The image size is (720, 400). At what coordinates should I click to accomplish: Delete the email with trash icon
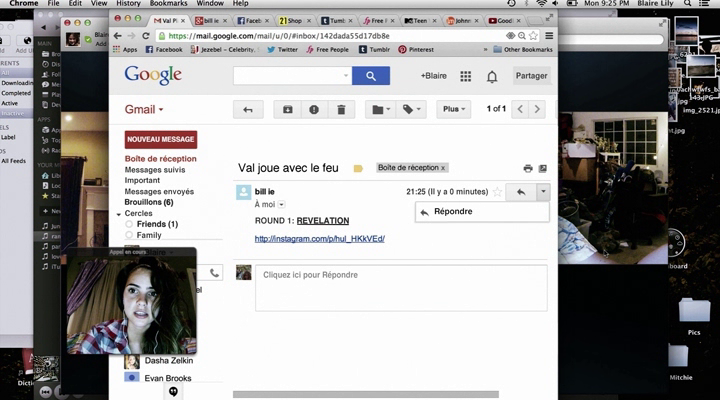(x=341, y=109)
